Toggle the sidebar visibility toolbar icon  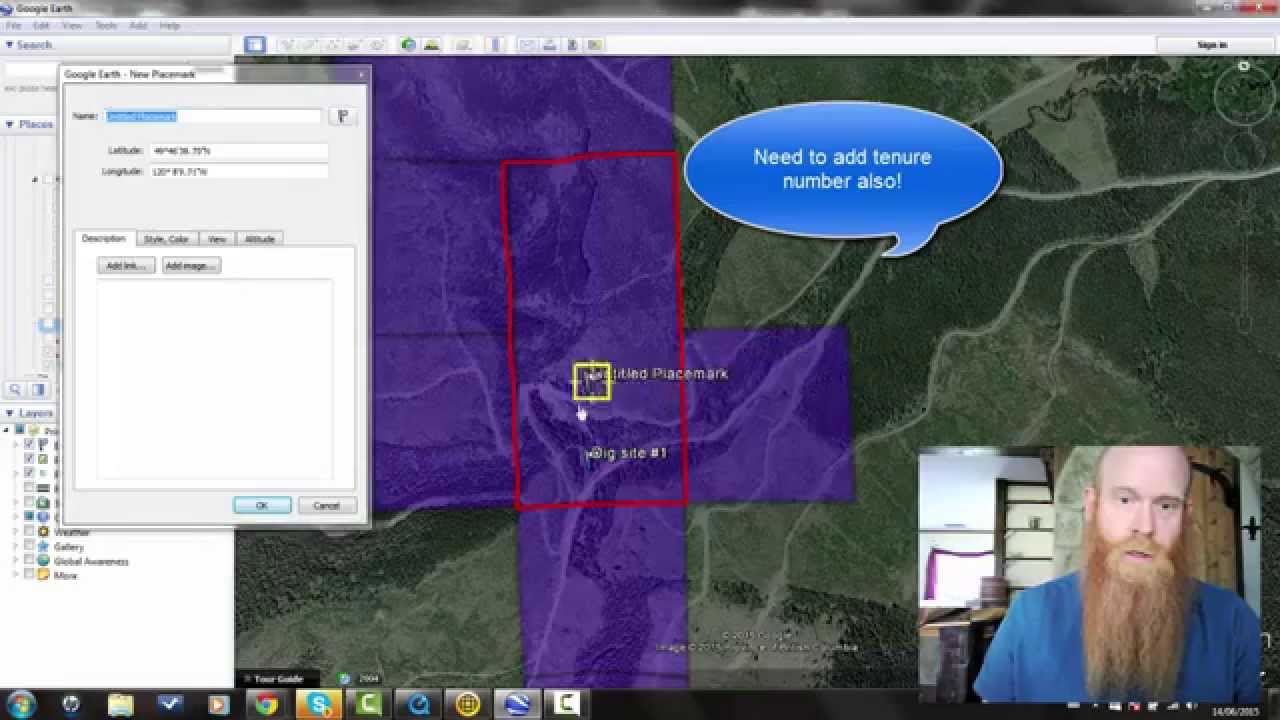(255, 45)
